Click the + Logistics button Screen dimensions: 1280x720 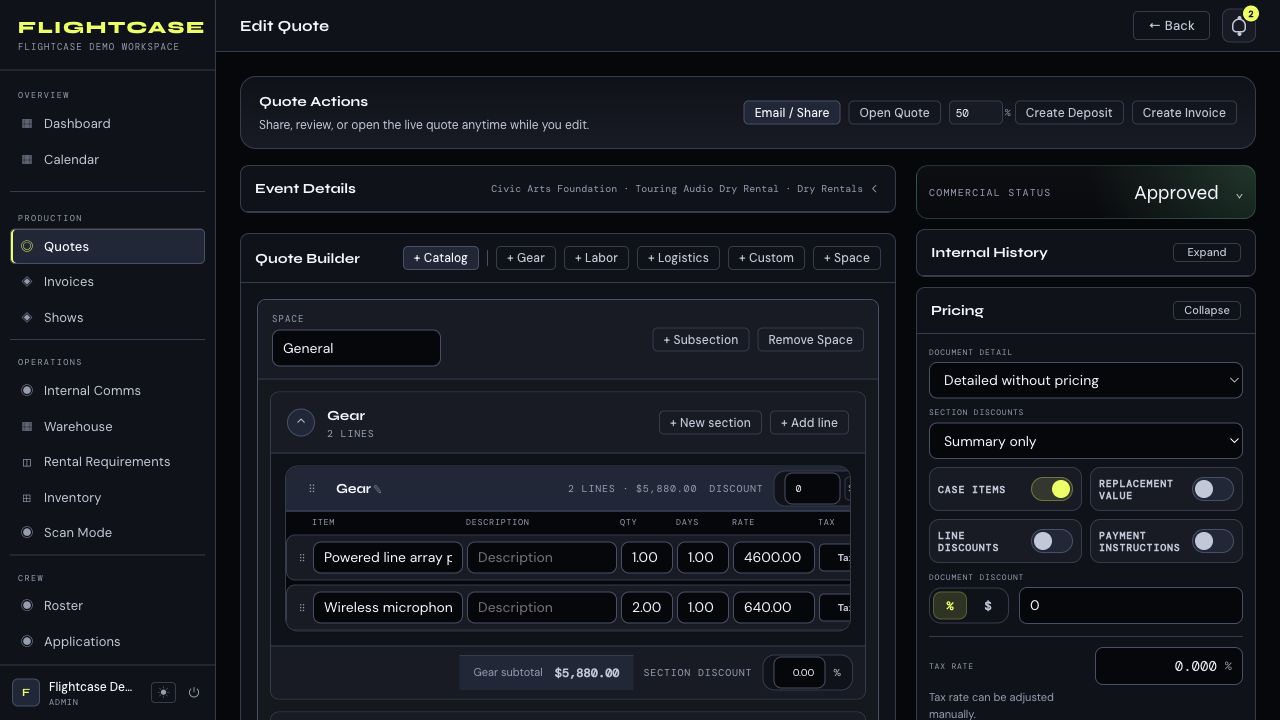pyautogui.click(x=678, y=258)
